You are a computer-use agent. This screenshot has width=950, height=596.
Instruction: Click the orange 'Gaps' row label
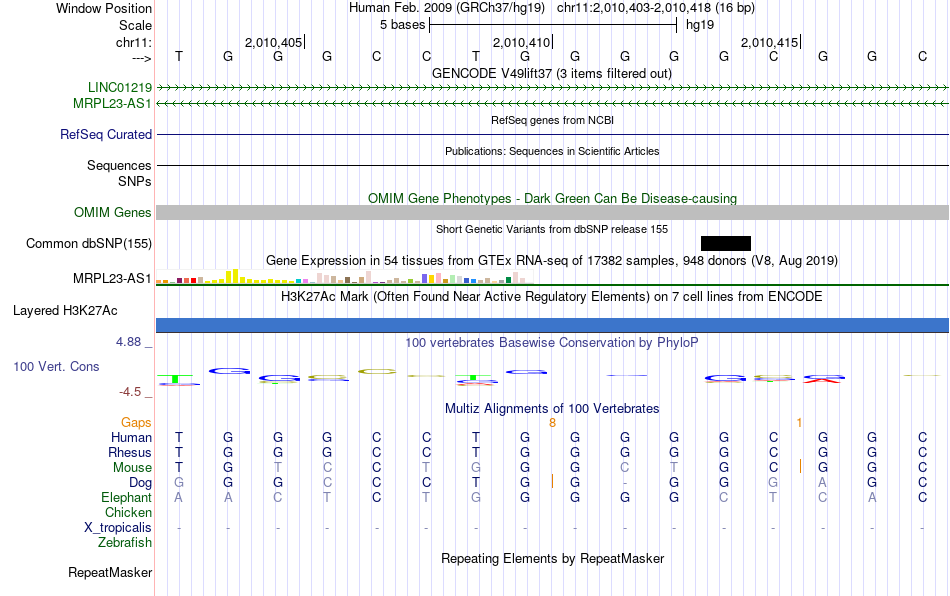coord(136,422)
